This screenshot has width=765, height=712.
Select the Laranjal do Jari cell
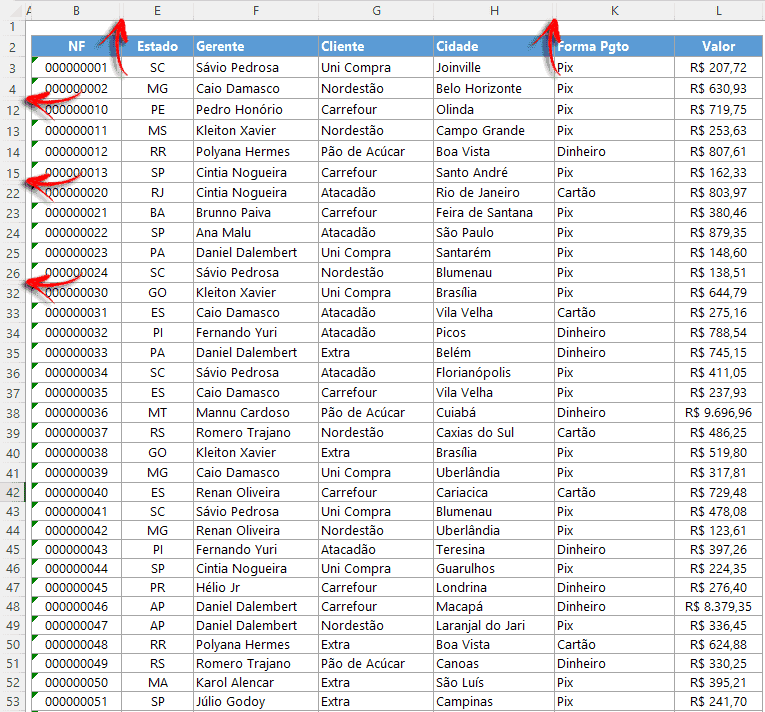pos(494,625)
